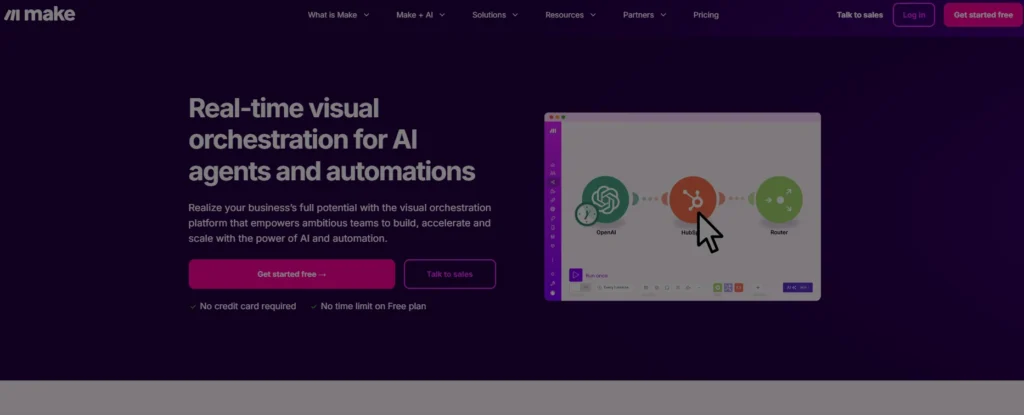Click the clock schedule icon on OpenAI
Viewport: 1024px width, 415px height.
pyautogui.click(x=586, y=214)
